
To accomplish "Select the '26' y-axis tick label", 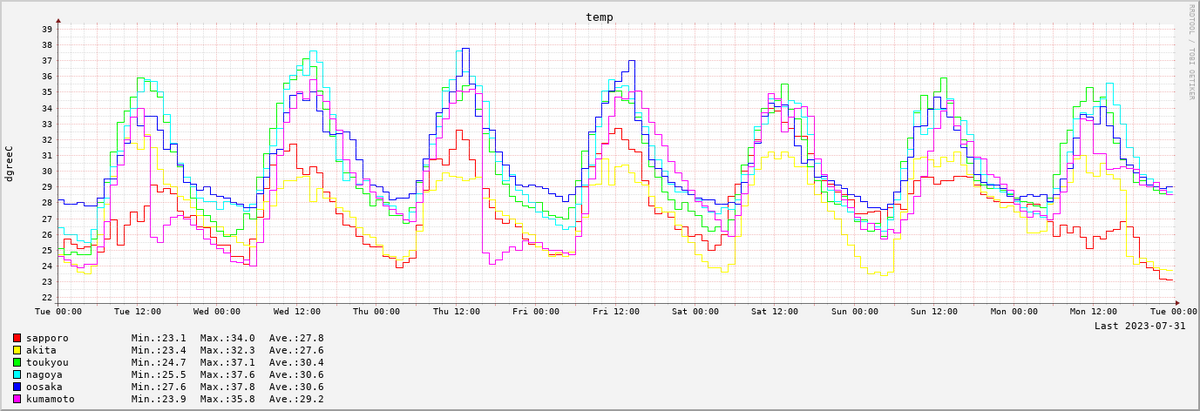I will [47, 234].
